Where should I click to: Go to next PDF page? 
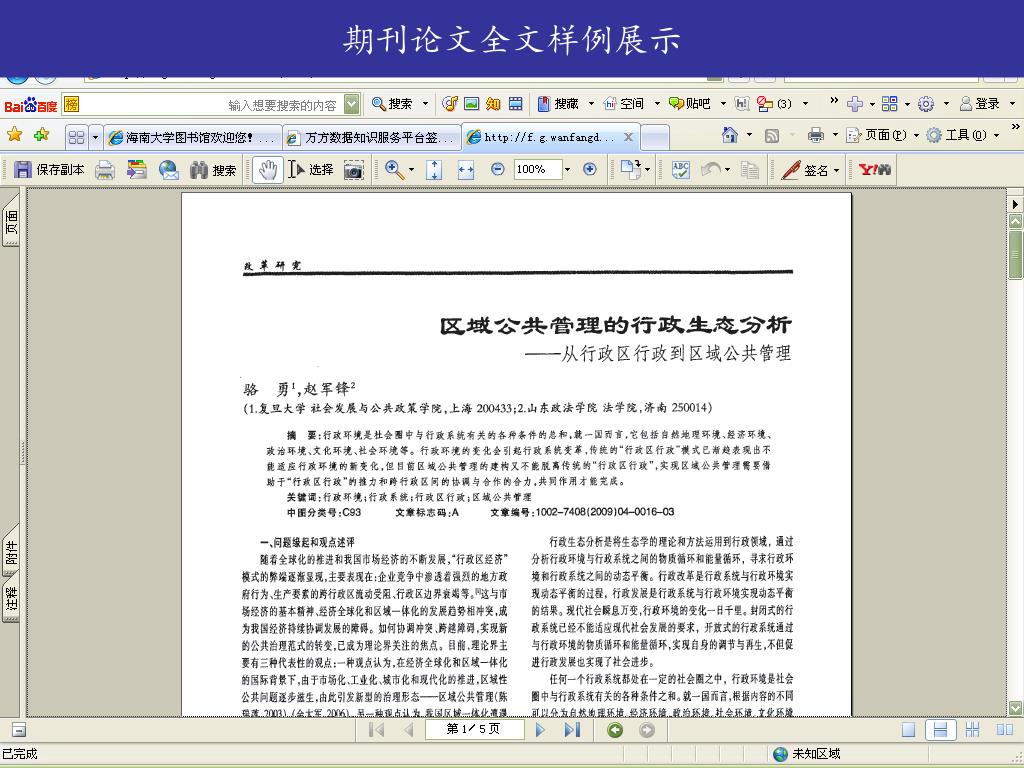click(540, 730)
